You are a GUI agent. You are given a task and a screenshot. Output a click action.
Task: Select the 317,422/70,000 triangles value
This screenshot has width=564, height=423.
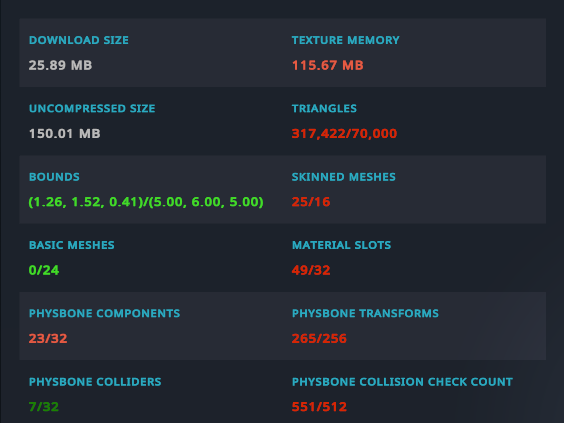344,133
